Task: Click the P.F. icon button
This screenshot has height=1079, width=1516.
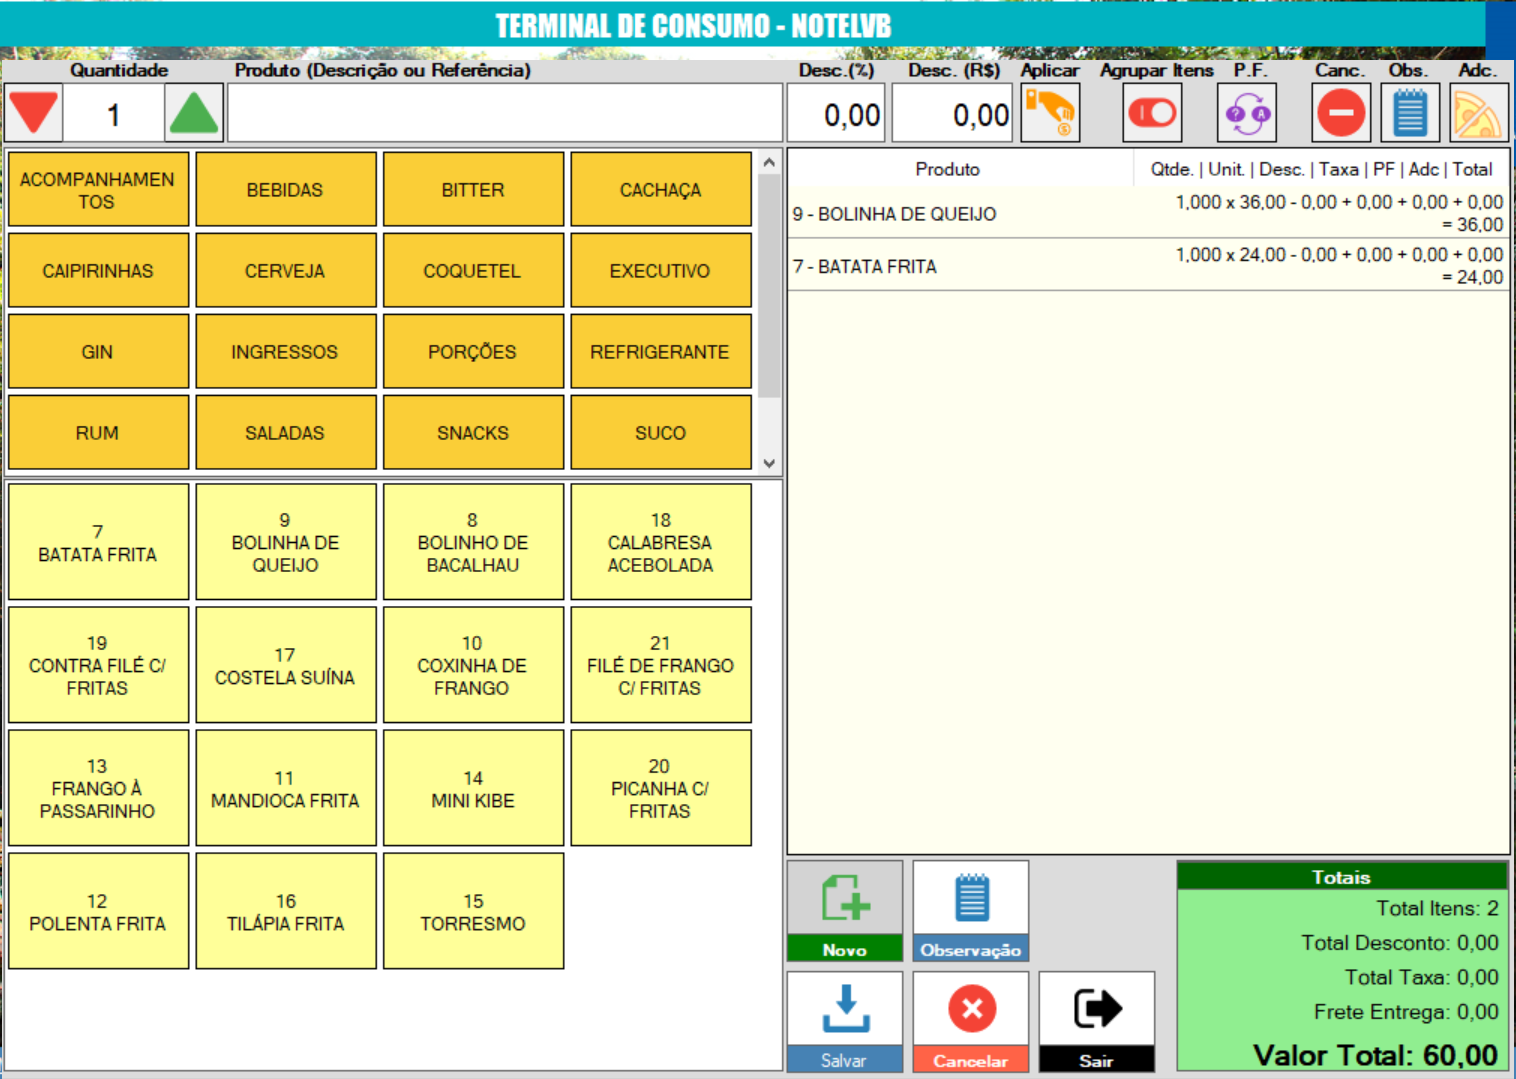Action: [x=1246, y=113]
